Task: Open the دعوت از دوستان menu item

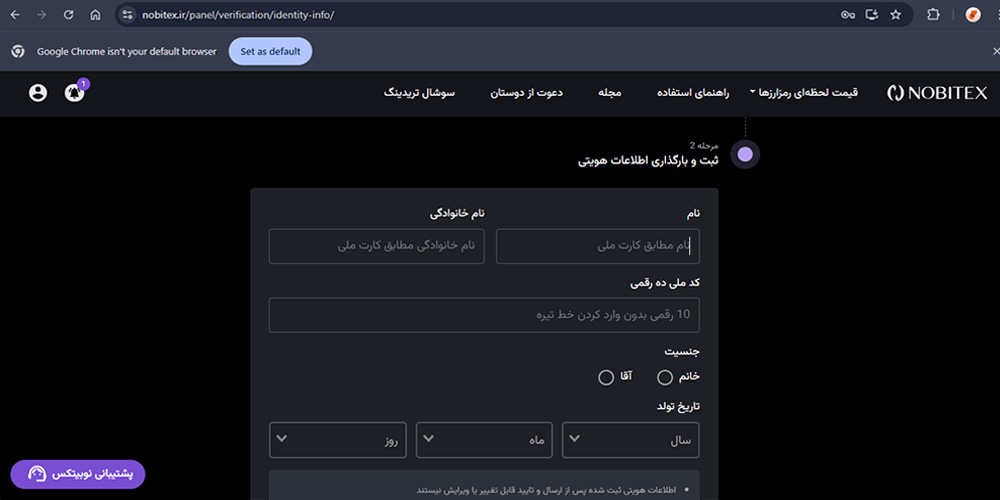Action: [x=526, y=93]
